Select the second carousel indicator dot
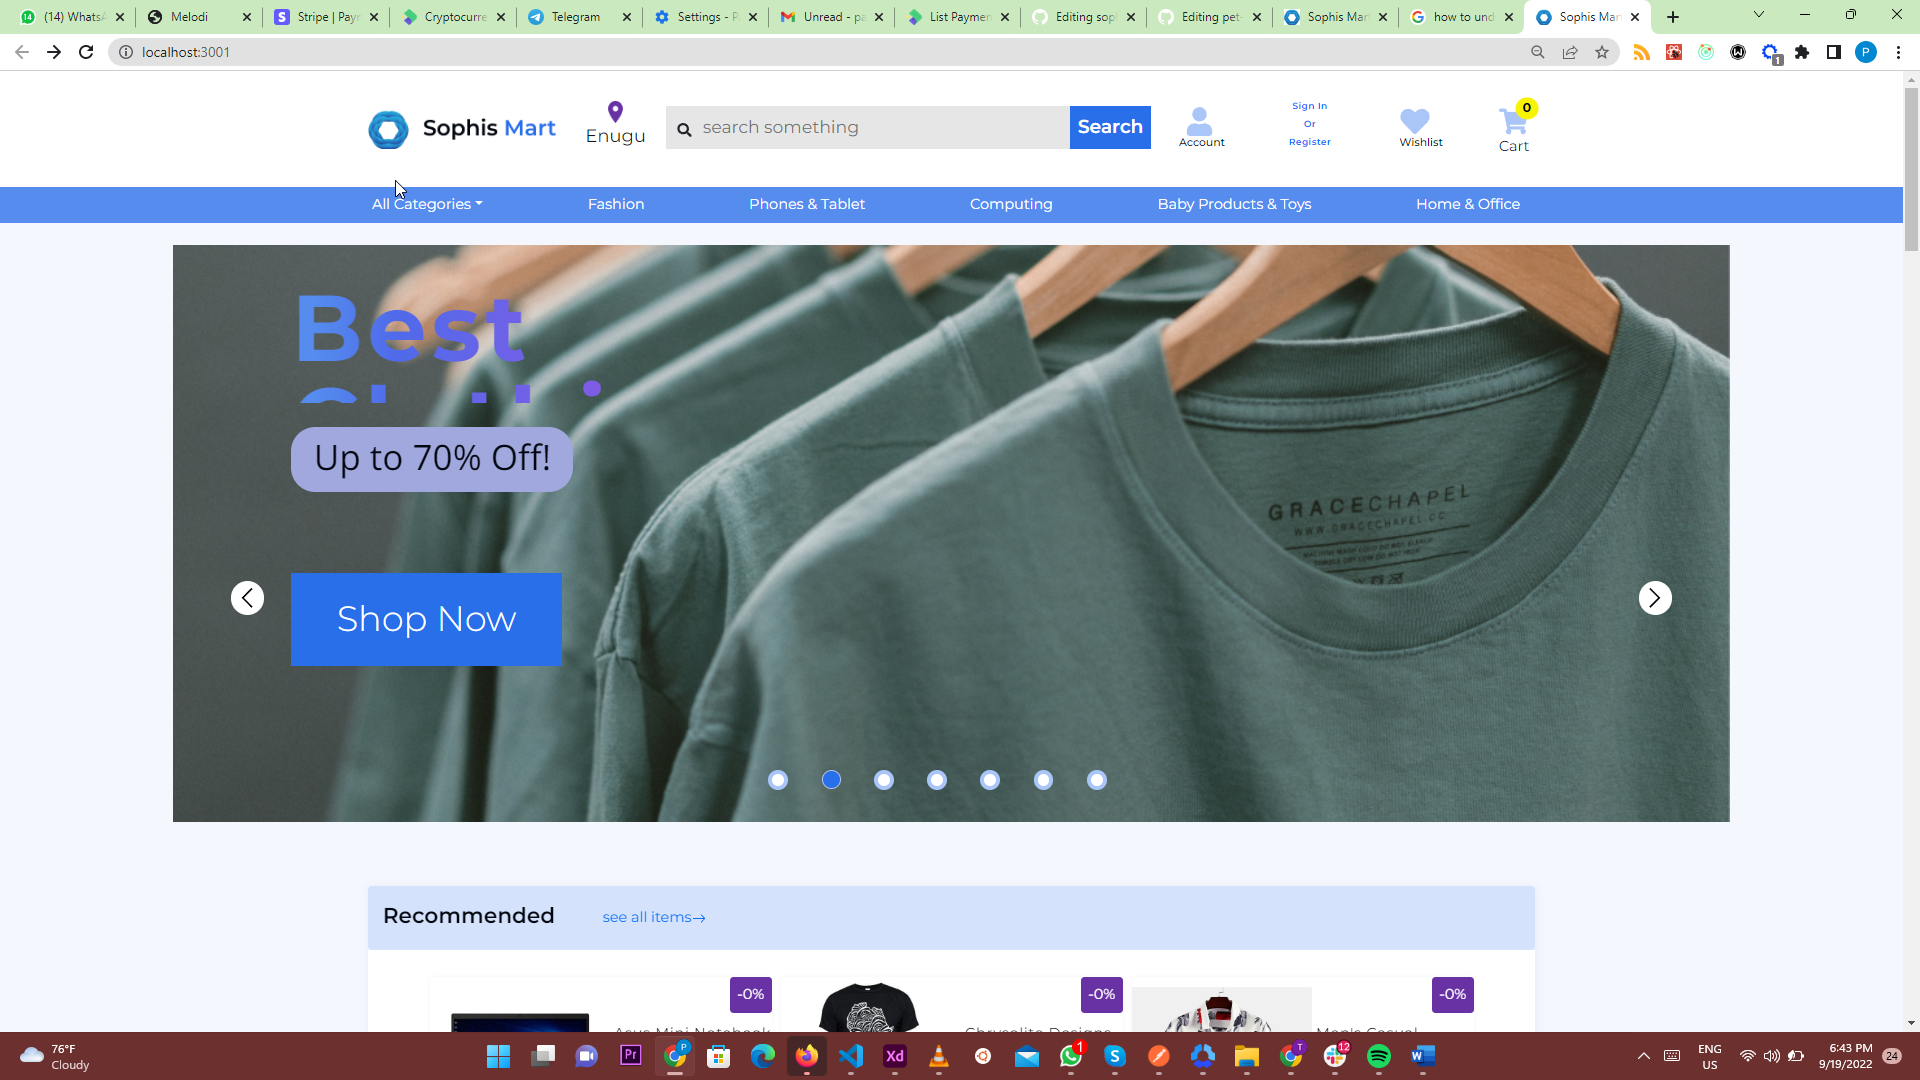The image size is (1920, 1080). pos(831,779)
